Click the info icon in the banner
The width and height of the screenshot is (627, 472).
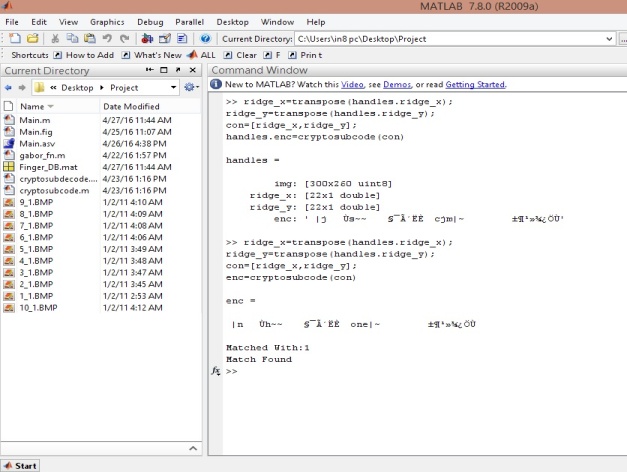click(x=216, y=84)
